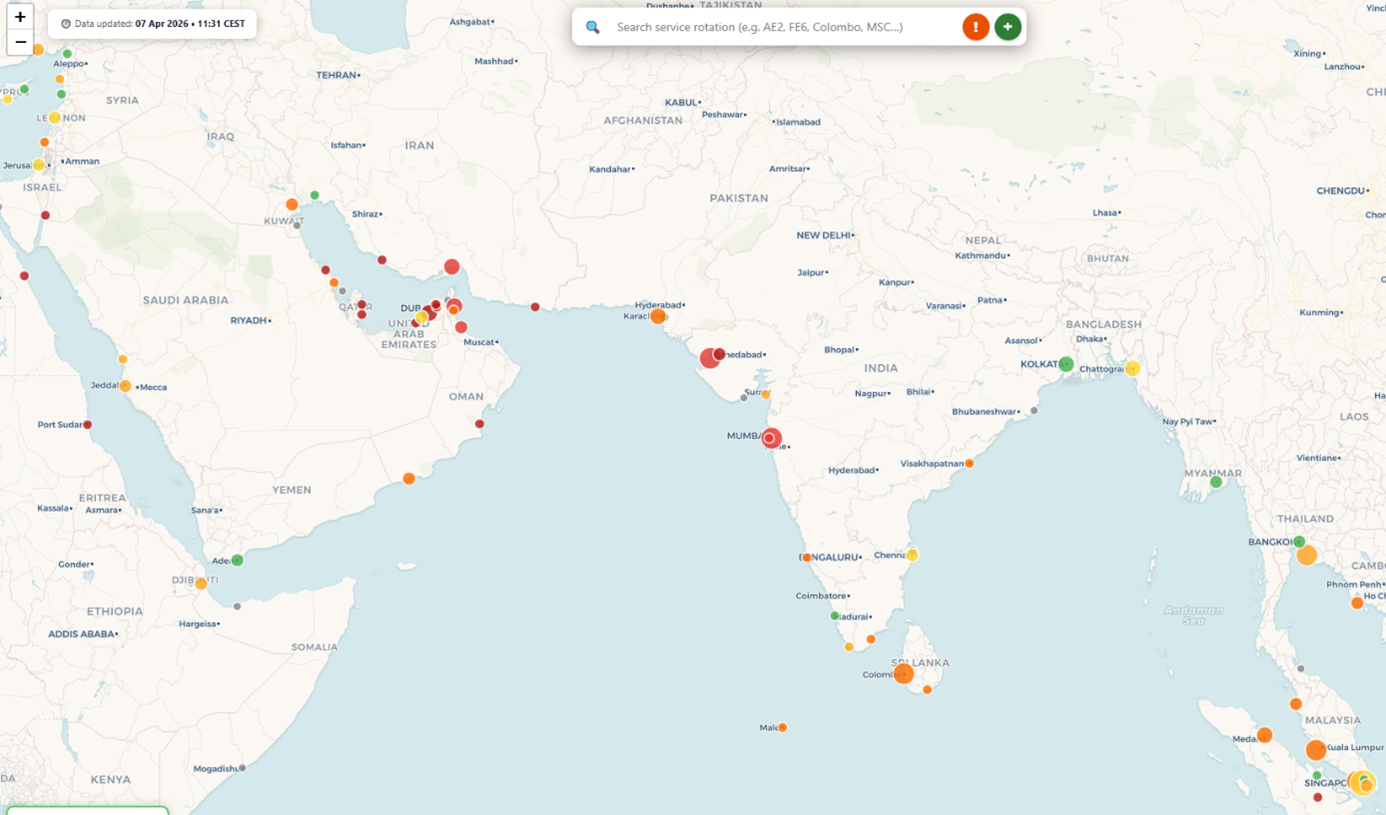Select the grey Mogadishu port marker
Image resolution: width=1386 pixels, height=815 pixels.
click(242, 768)
